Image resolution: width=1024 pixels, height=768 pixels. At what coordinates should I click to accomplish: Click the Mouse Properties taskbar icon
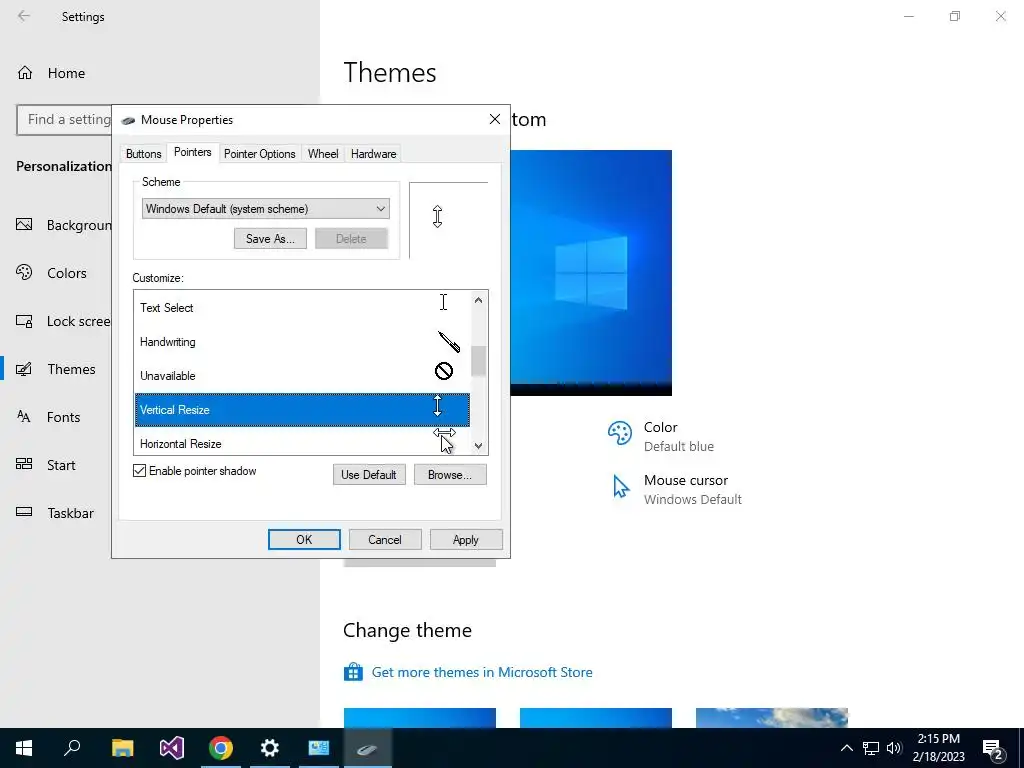pyautogui.click(x=367, y=748)
